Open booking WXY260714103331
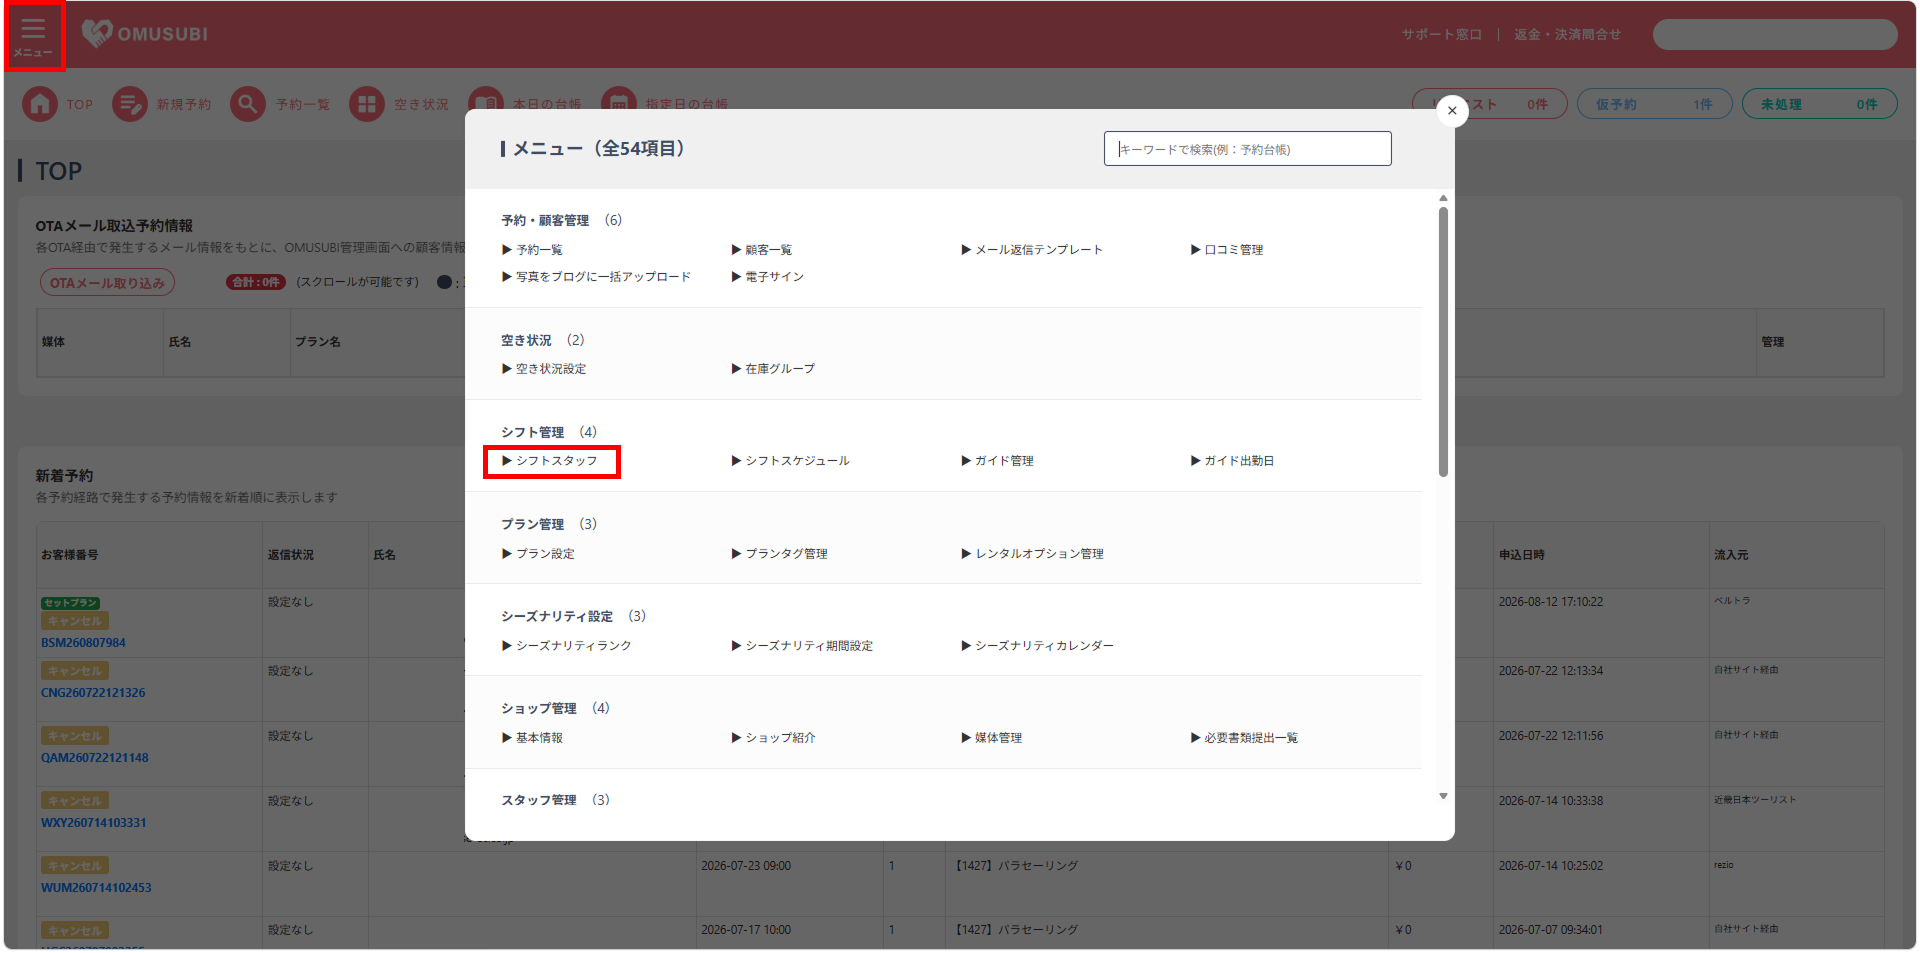This screenshot has width=1920, height=953. tap(93, 823)
